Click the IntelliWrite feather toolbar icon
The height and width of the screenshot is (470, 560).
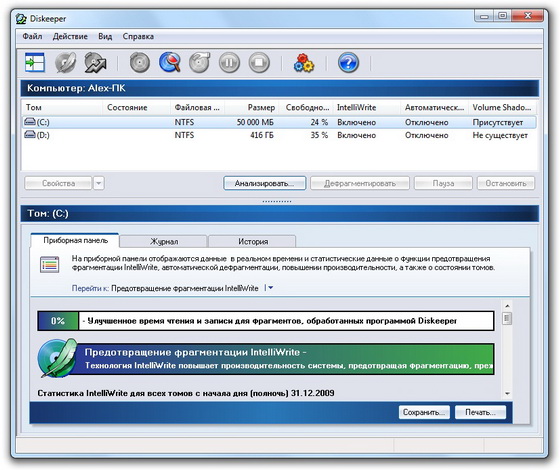65,62
